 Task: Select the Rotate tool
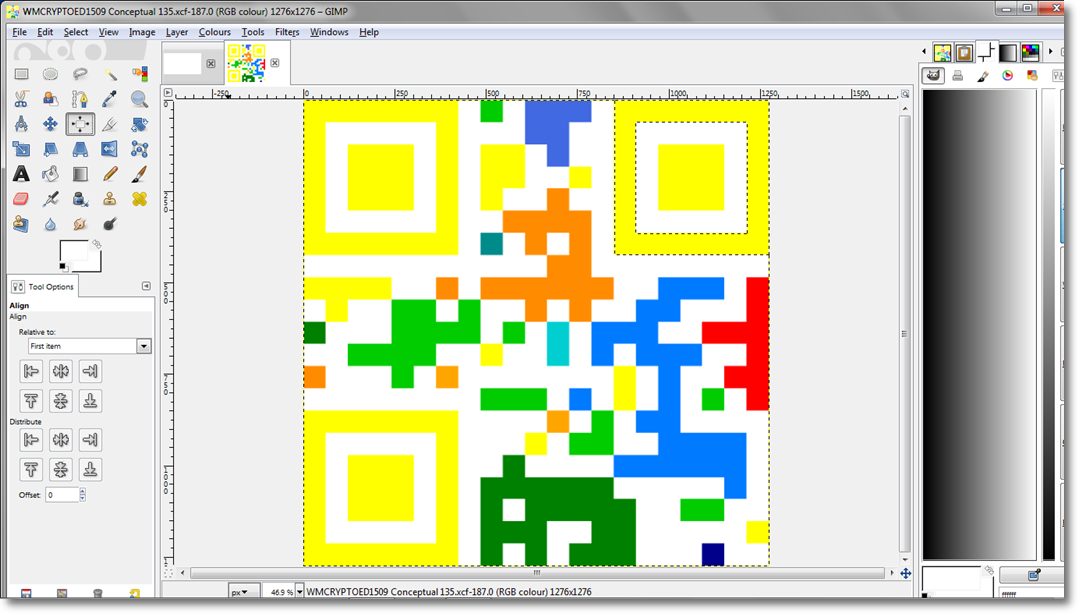[x=140, y=124]
